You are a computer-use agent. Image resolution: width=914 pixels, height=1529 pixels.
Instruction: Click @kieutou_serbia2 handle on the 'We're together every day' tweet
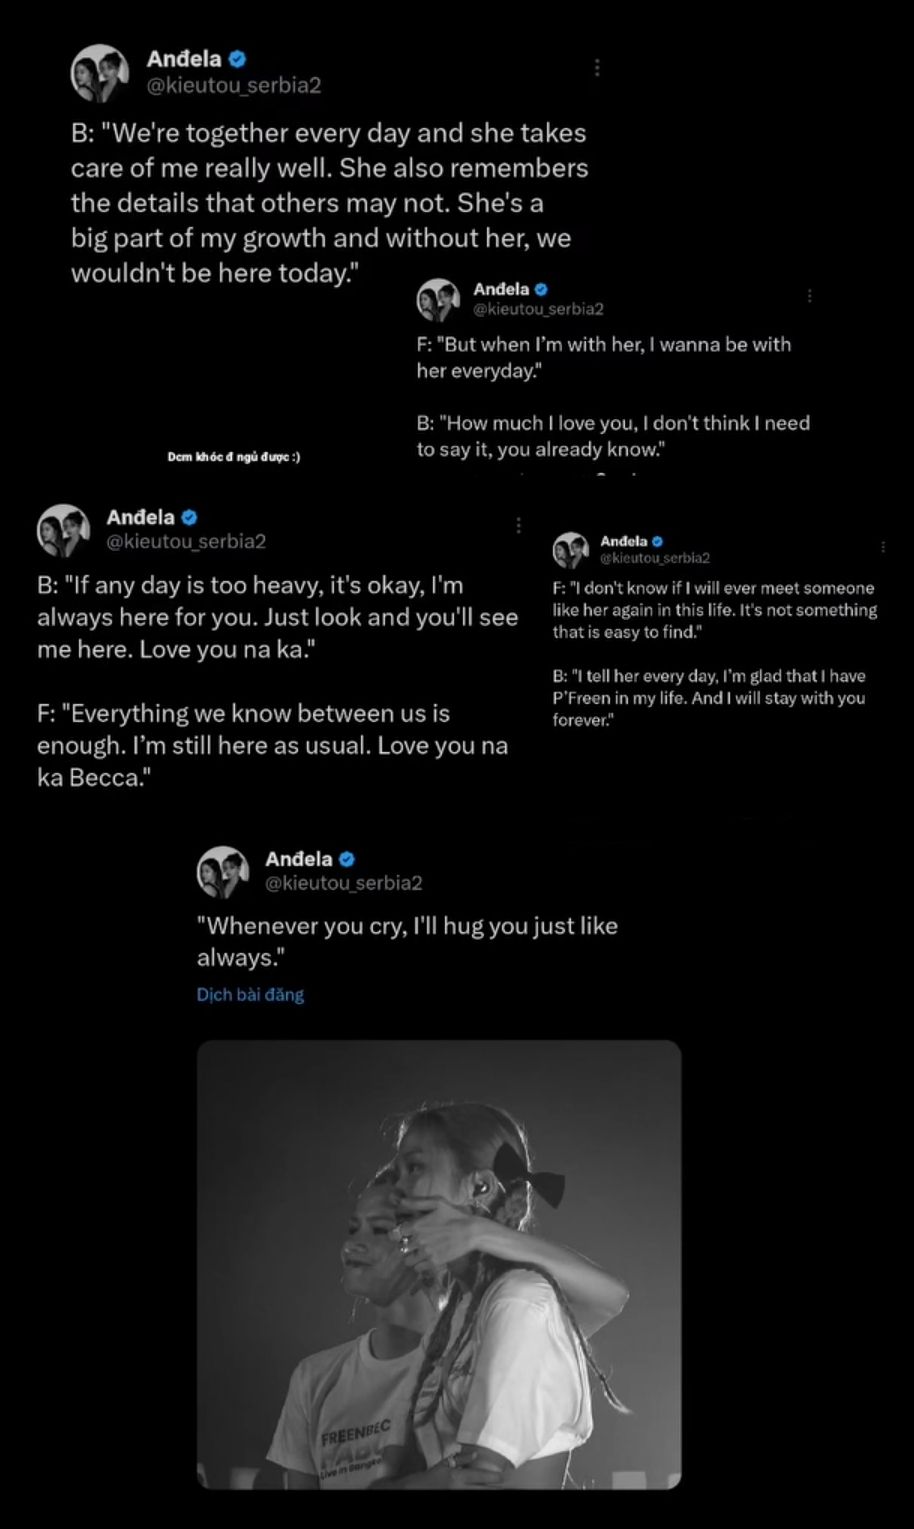[234, 86]
